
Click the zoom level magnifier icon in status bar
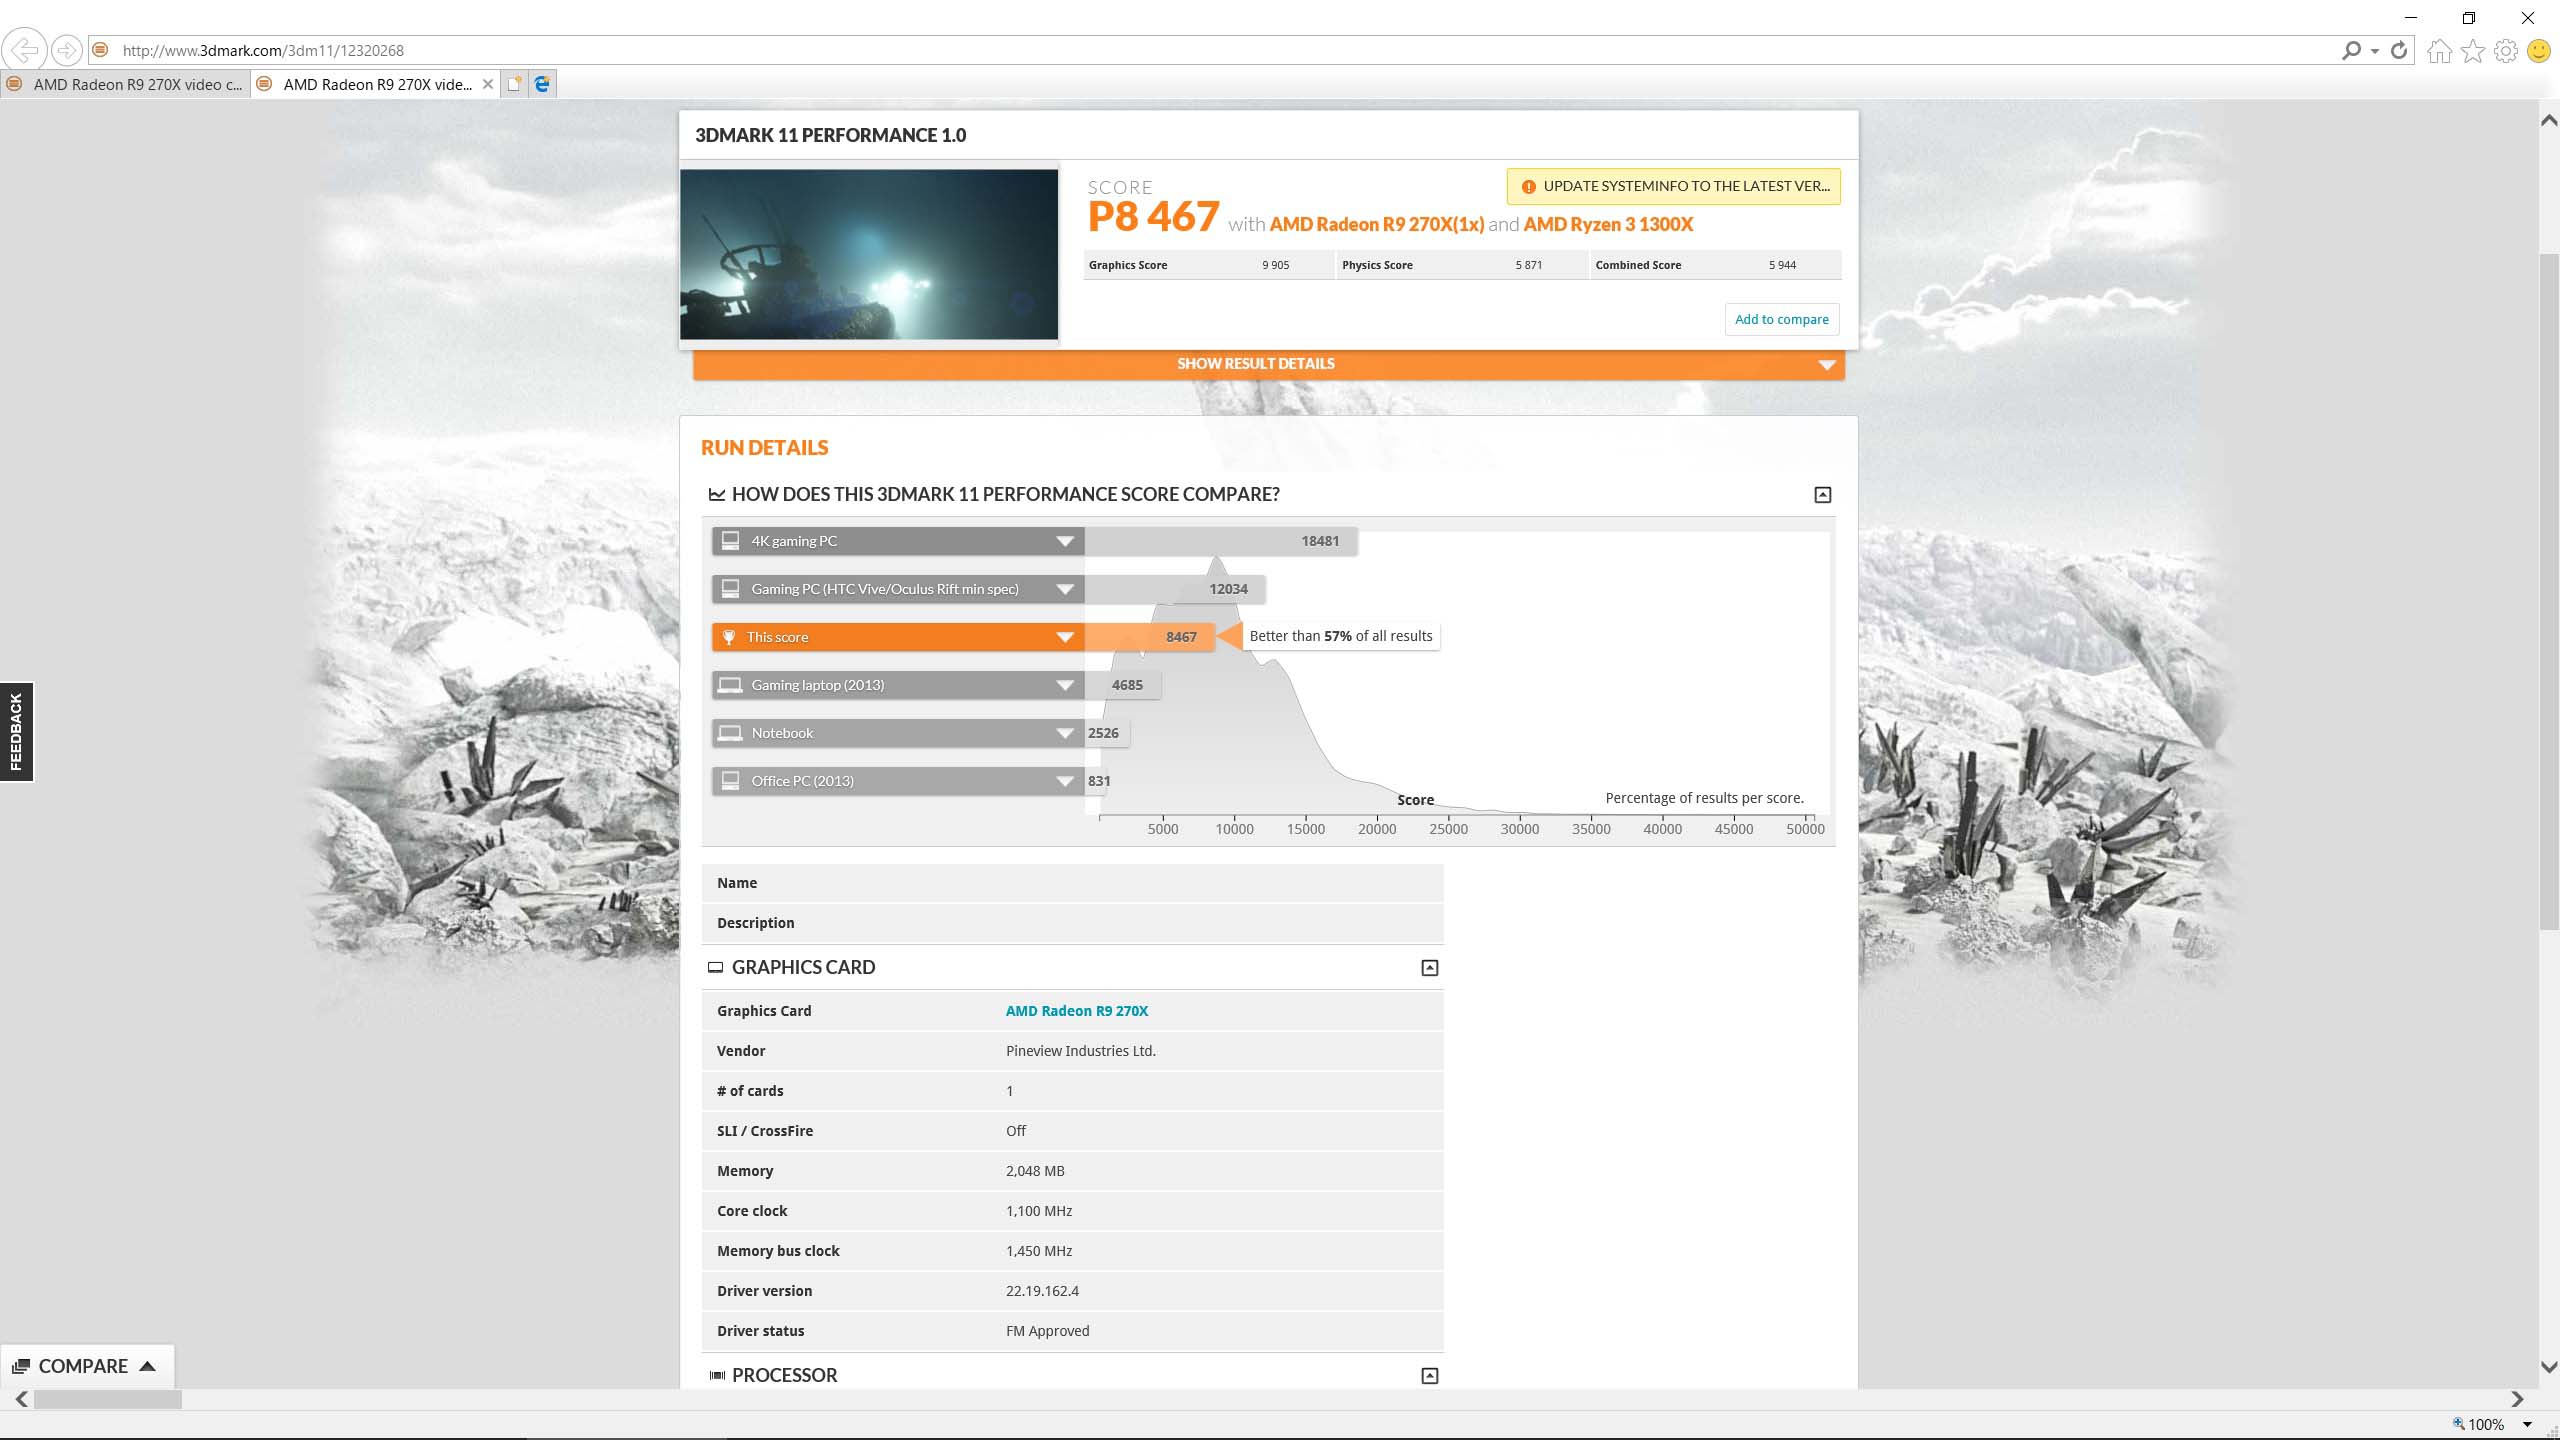(x=2458, y=1423)
